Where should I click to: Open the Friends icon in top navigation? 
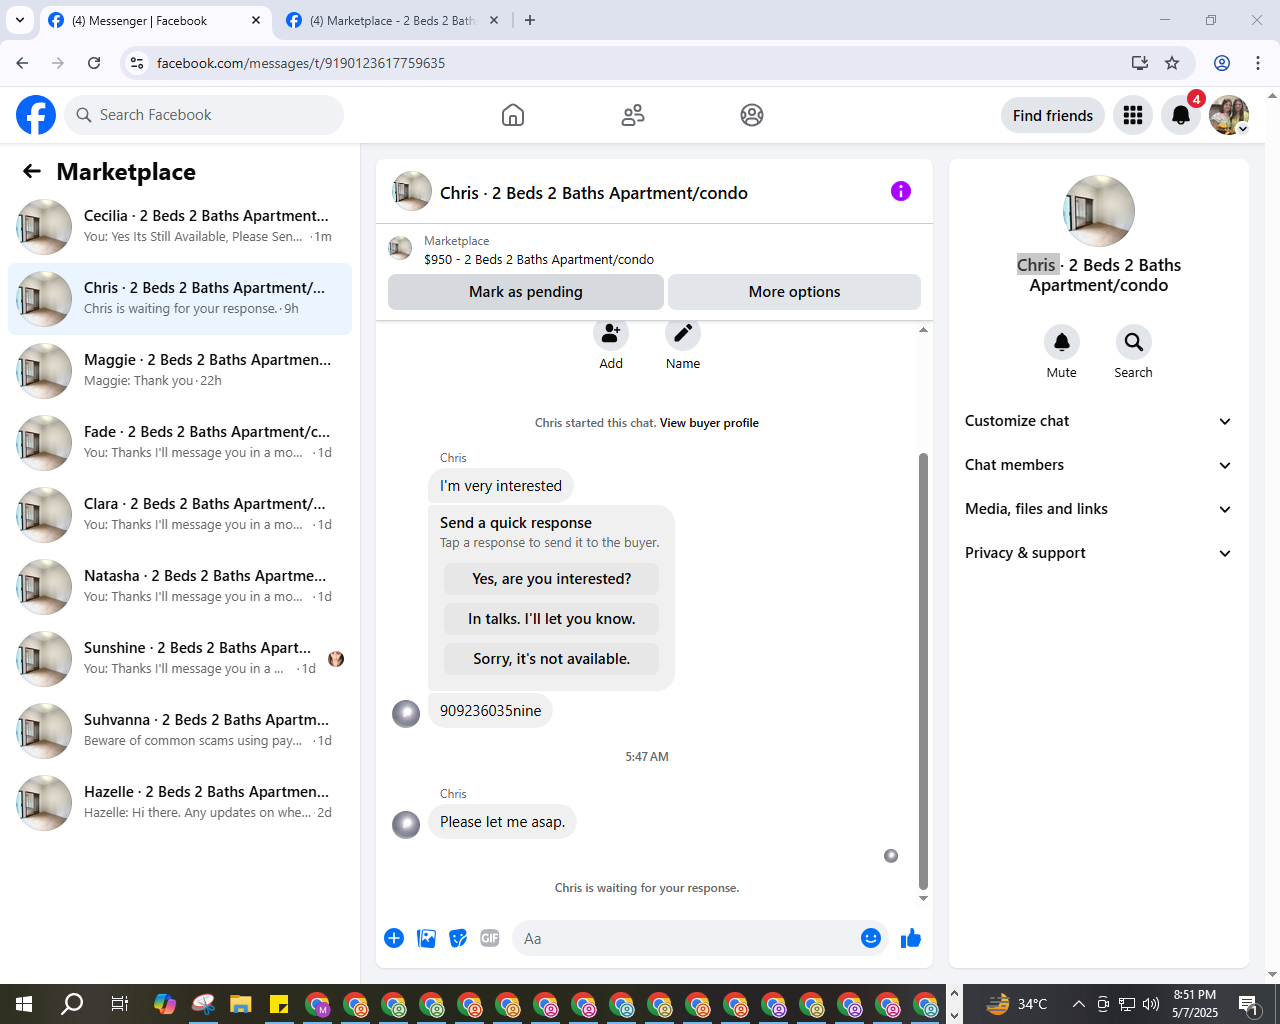tap(633, 115)
